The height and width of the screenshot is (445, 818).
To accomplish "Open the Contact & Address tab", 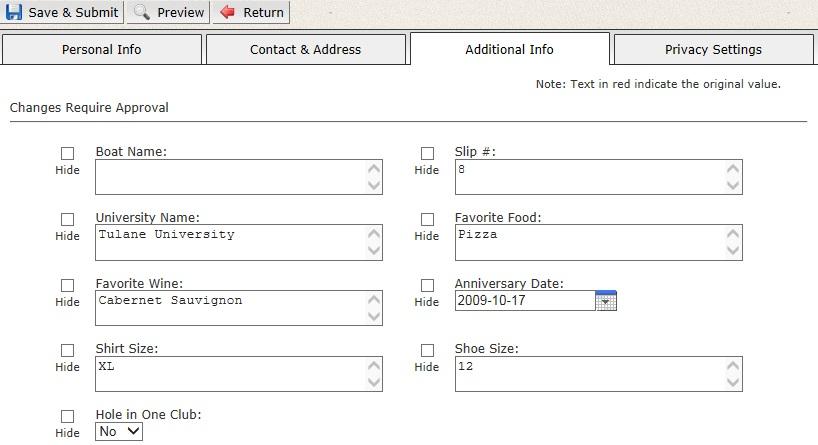I will click(x=306, y=49).
